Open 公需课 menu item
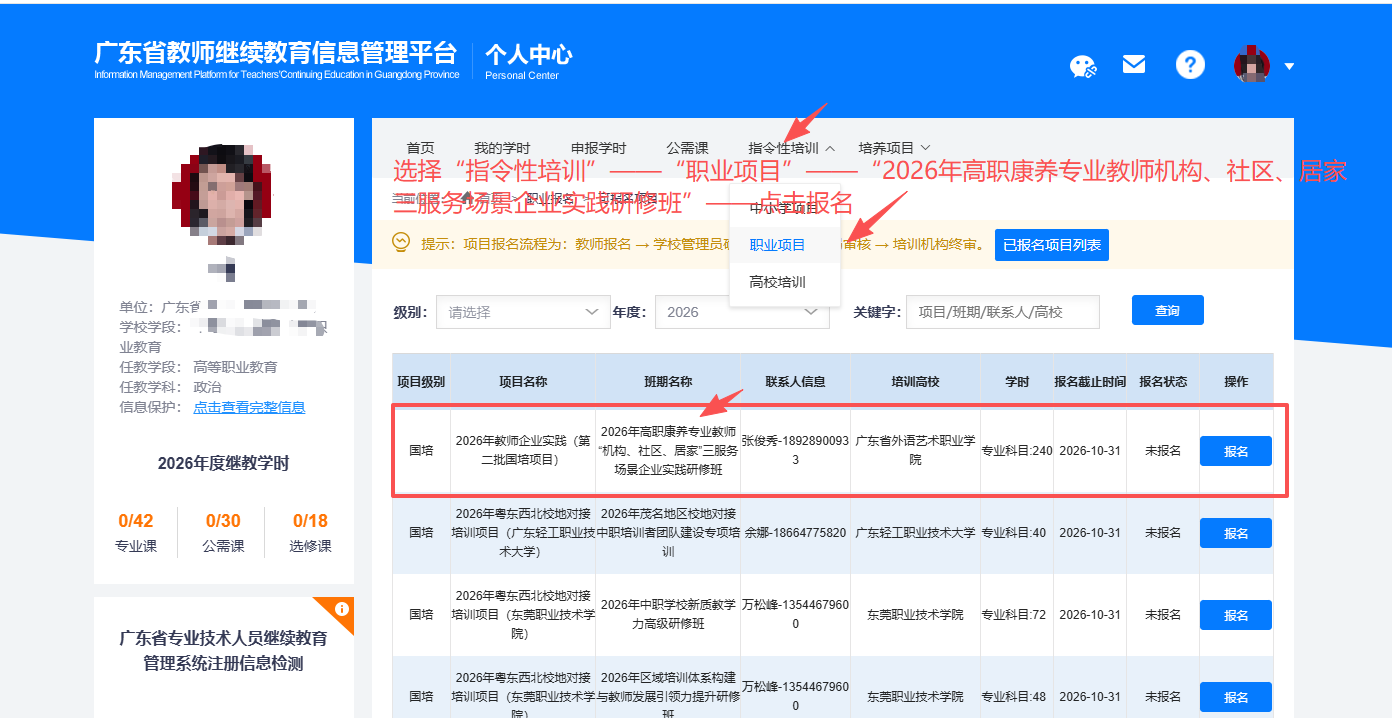 pyautogui.click(x=687, y=148)
